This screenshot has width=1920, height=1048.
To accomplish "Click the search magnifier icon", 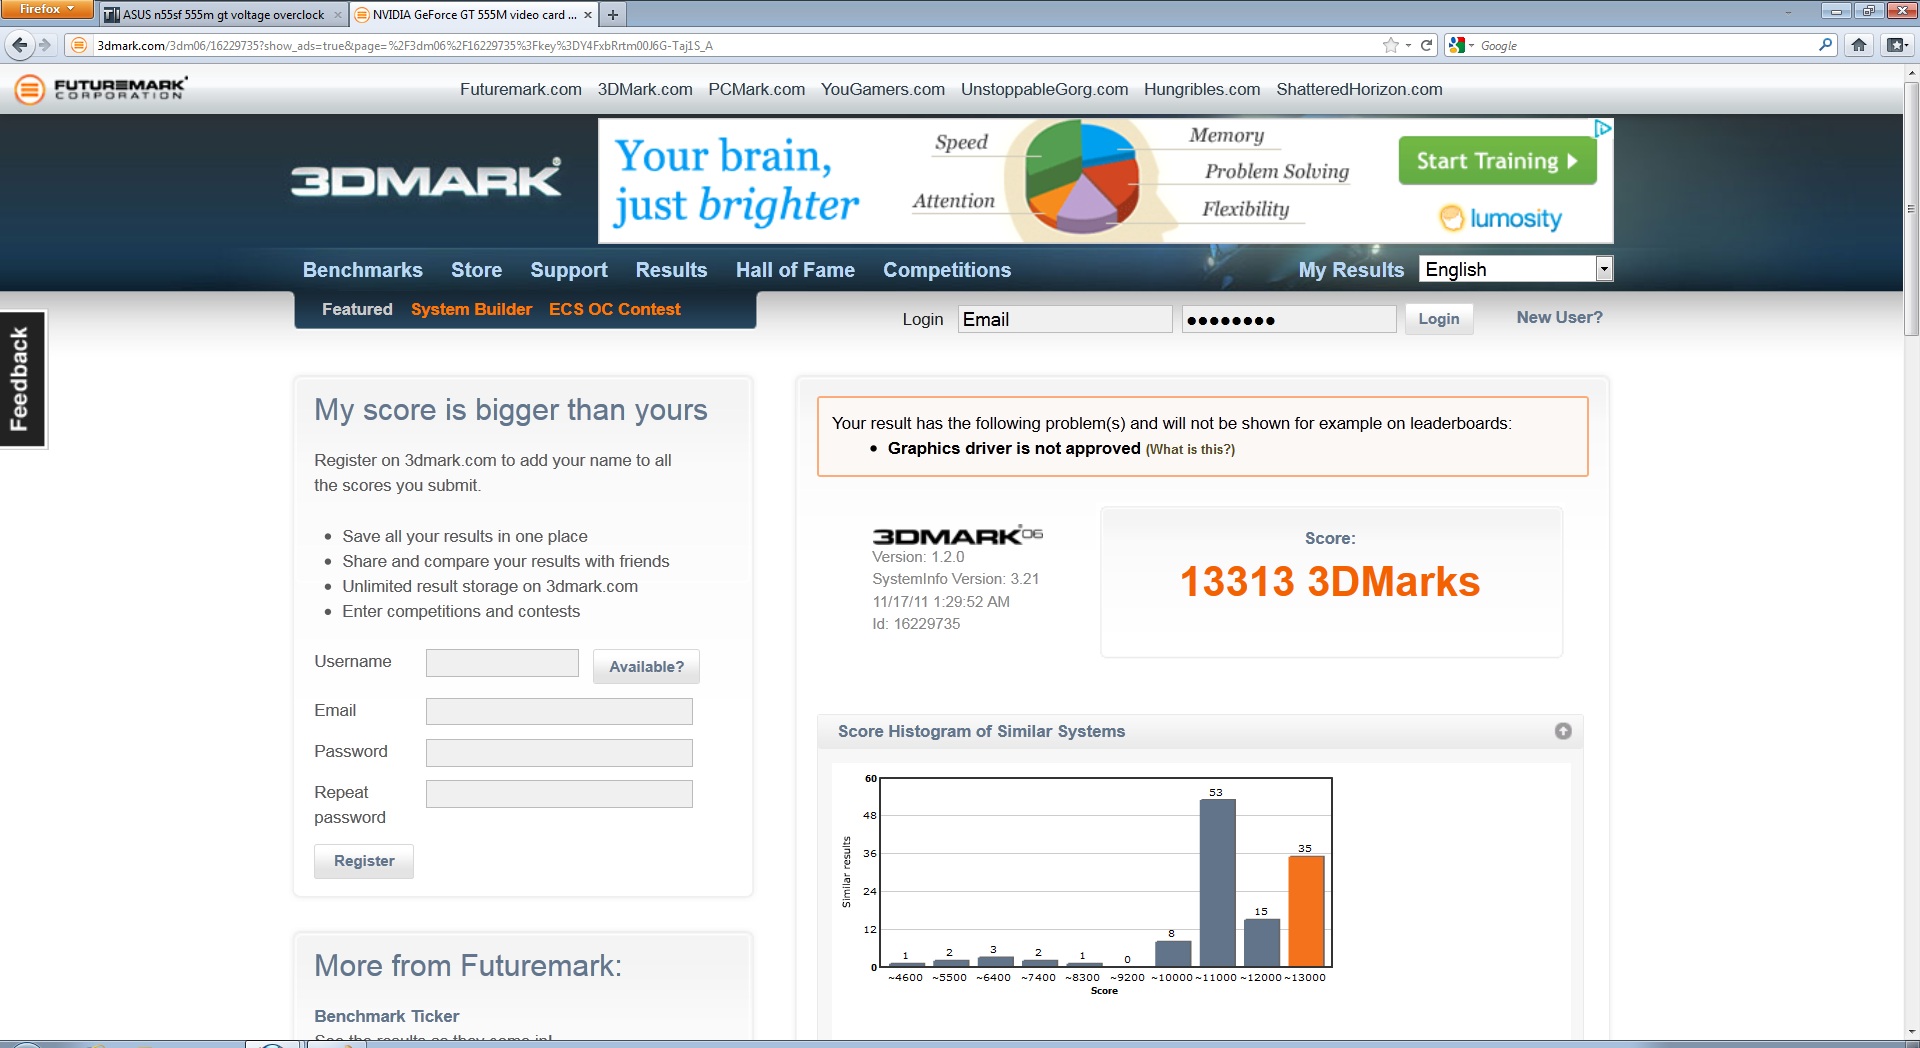I will [1825, 45].
